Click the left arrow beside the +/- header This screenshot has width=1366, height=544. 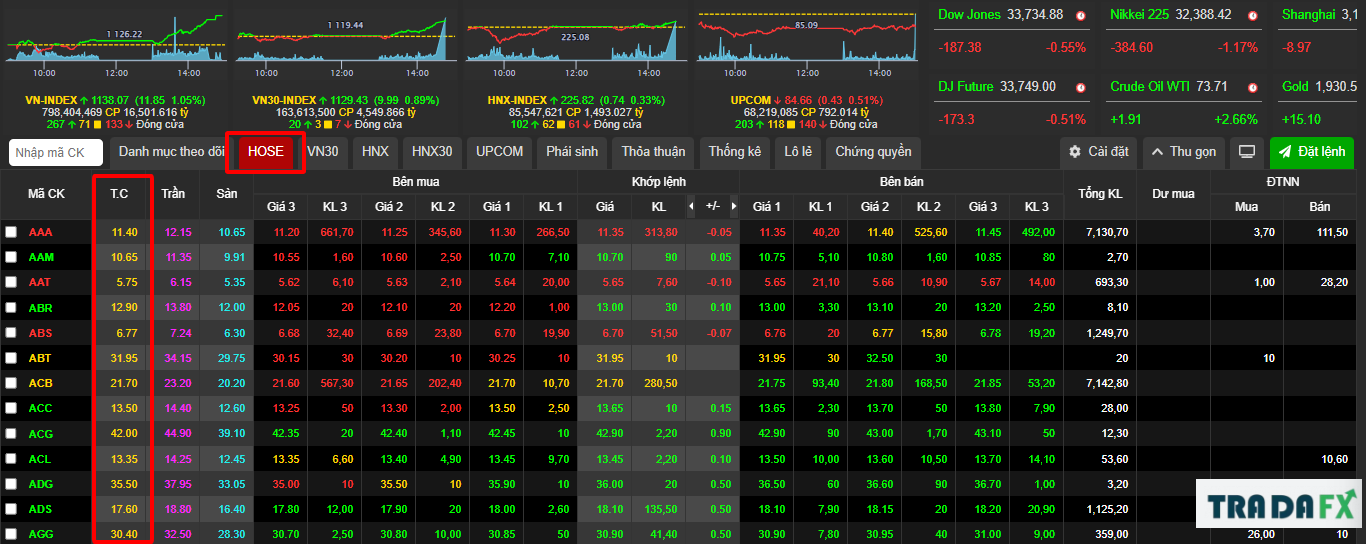tap(690, 207)
